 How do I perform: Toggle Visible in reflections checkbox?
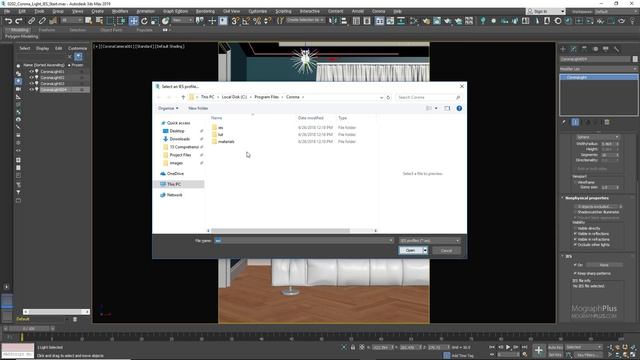[x=576, y=234]
